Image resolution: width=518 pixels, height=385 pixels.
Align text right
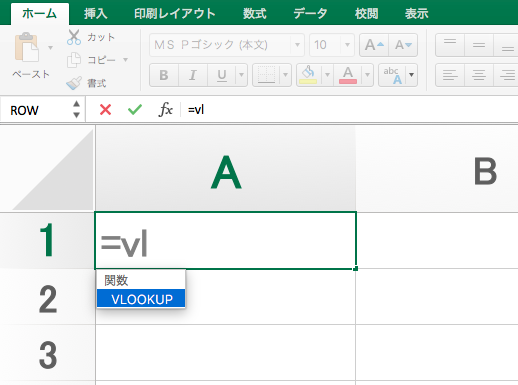(507, 75)
